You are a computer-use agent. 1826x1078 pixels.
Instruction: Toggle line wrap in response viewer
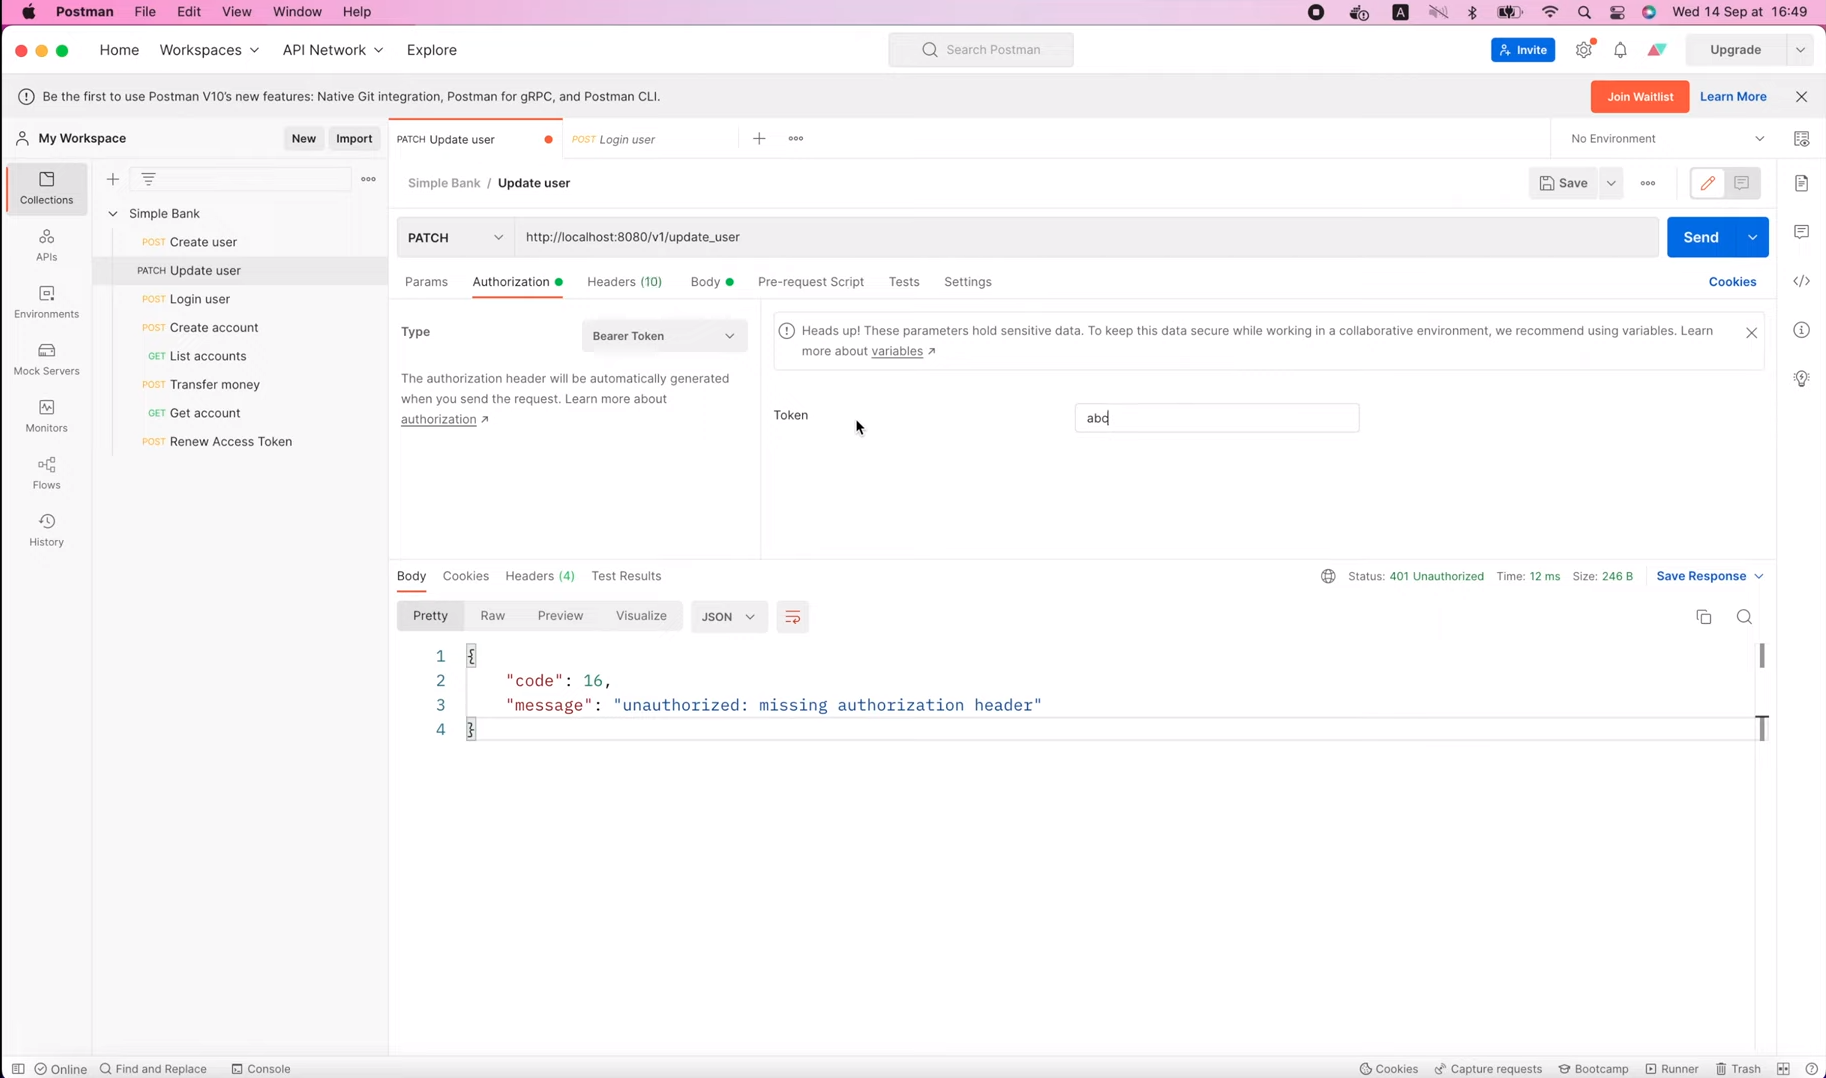pyautogui.click(x=792, y=617)
